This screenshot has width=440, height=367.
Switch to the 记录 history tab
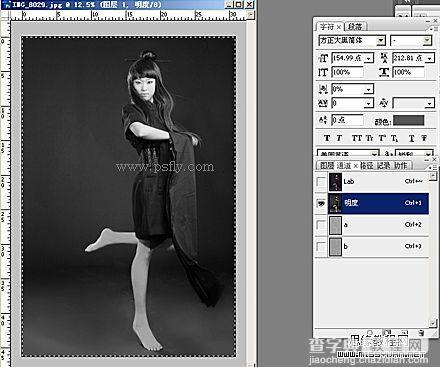click(383, 165)
